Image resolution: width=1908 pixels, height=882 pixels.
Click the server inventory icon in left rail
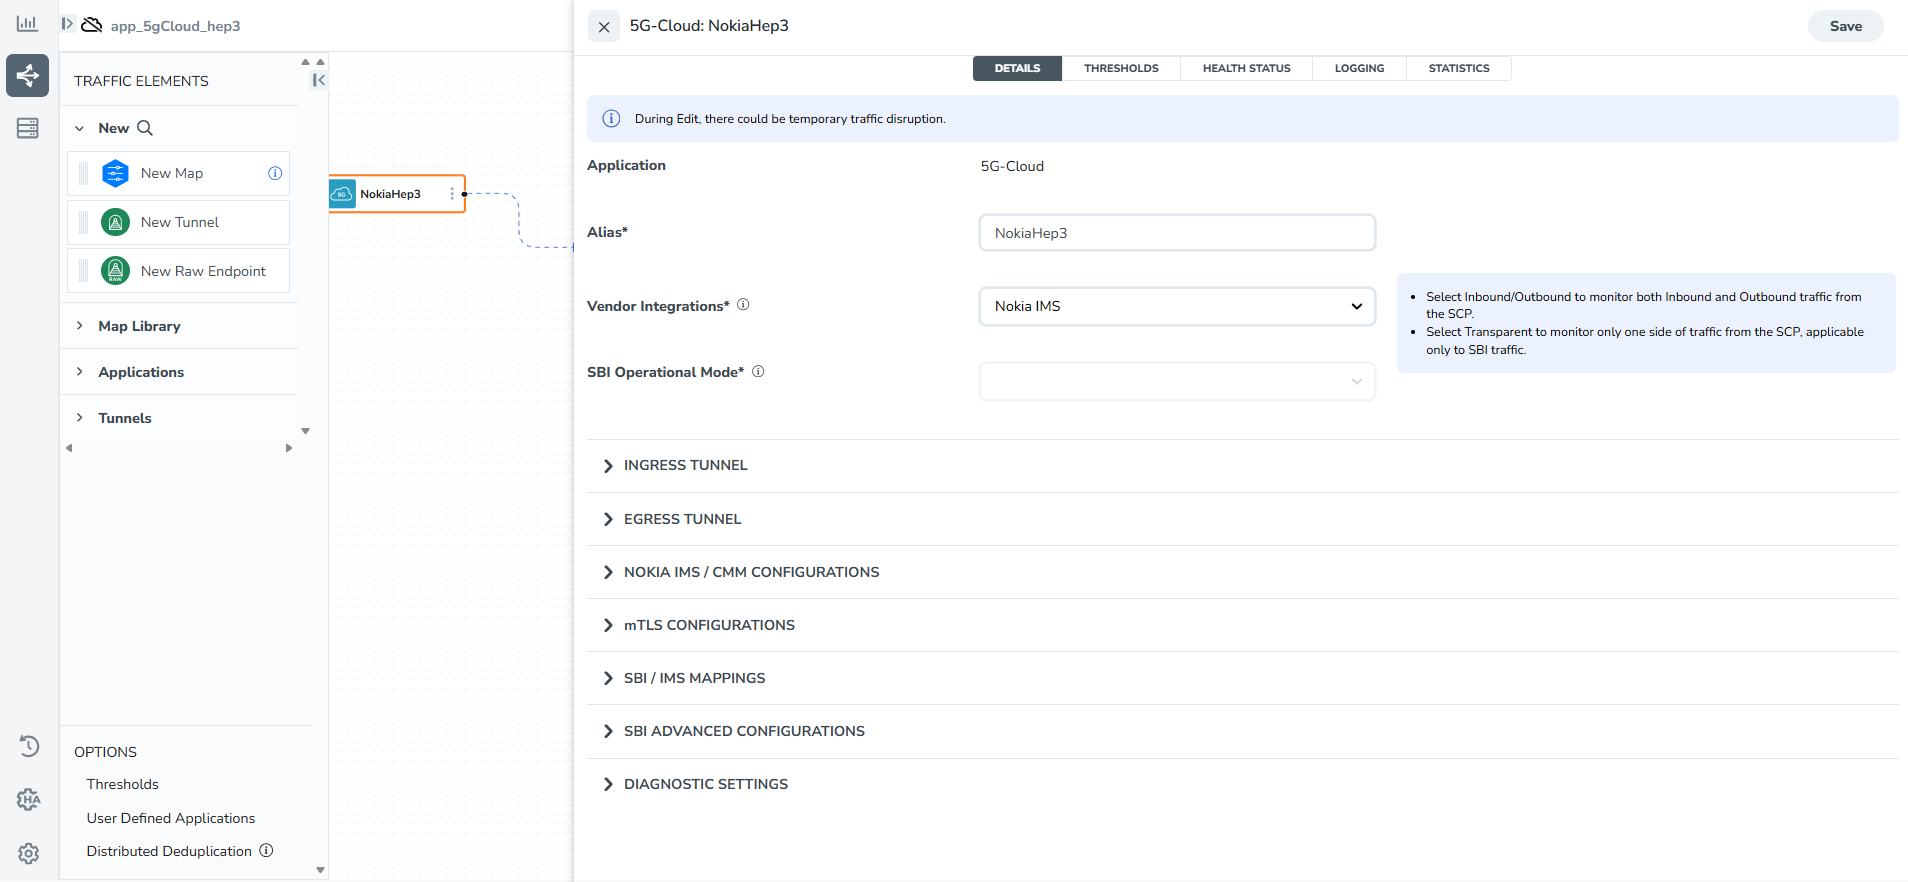tap(27, 128)
